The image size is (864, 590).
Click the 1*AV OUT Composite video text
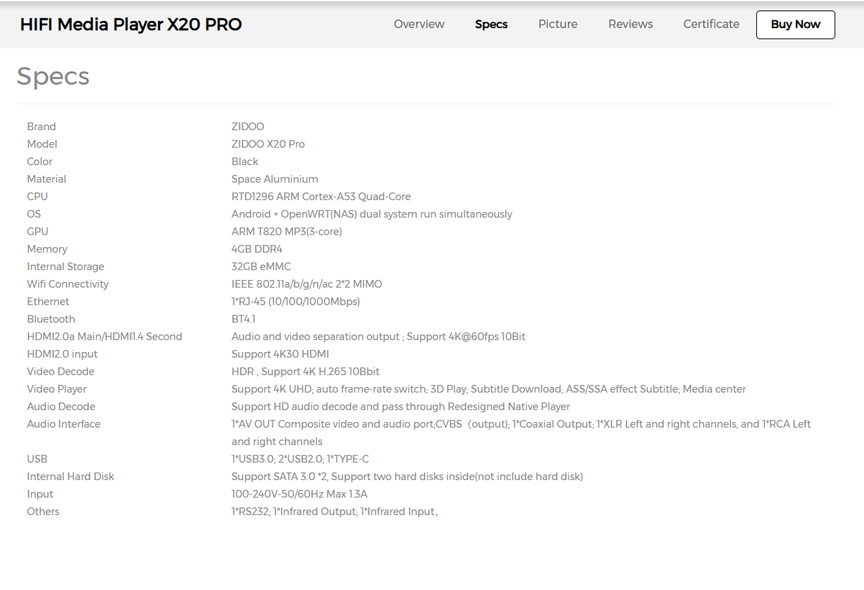(521, 432)
